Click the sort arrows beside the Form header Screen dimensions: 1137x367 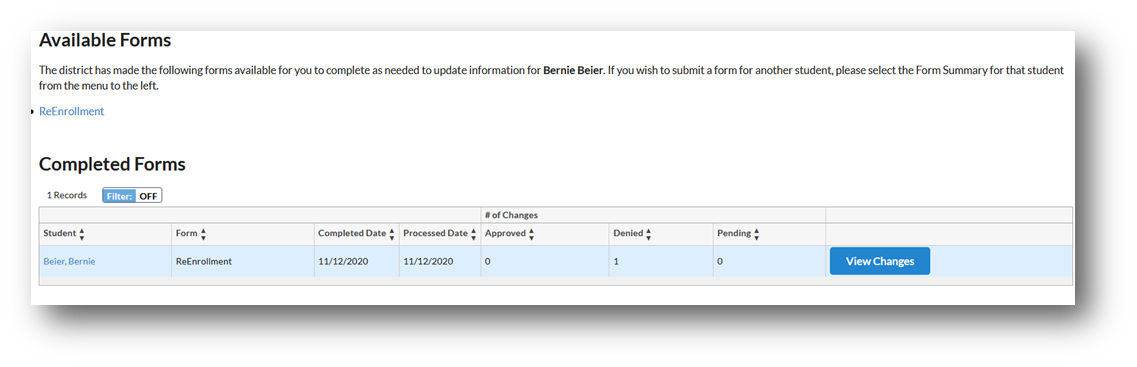203,234
